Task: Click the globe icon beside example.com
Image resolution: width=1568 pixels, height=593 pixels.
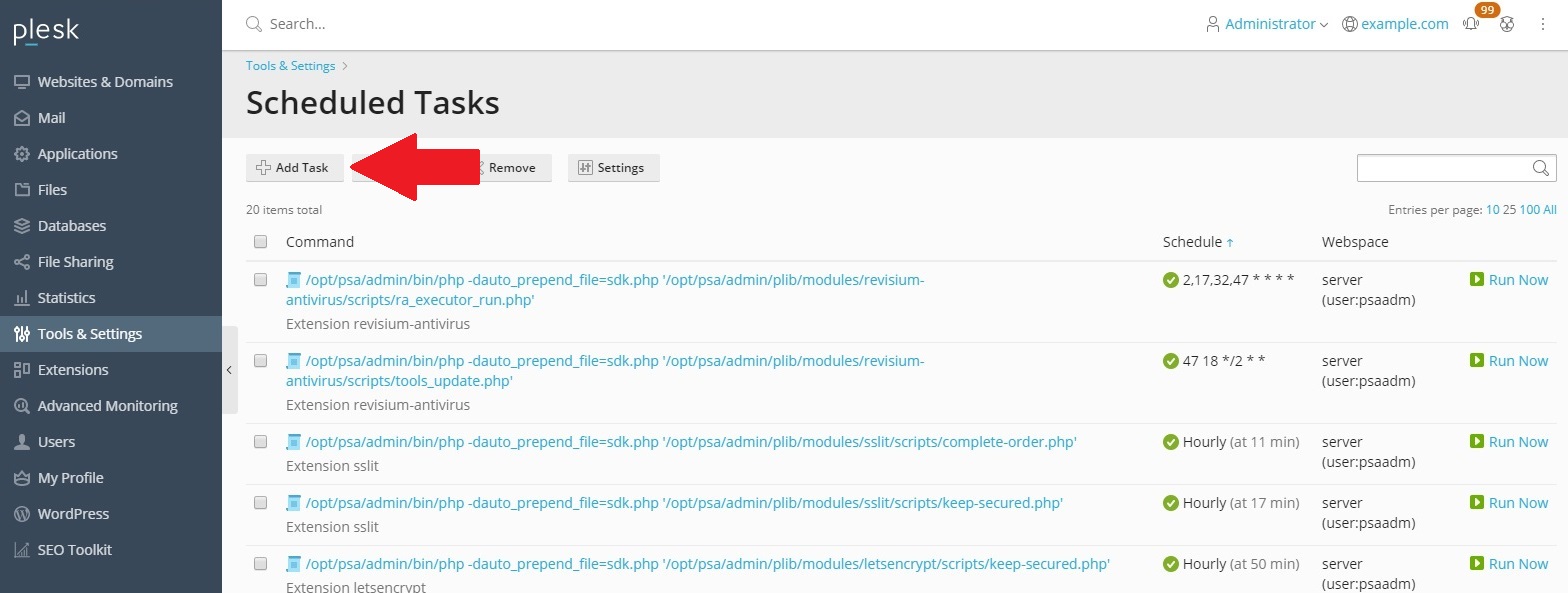Action: [1350, 24]
